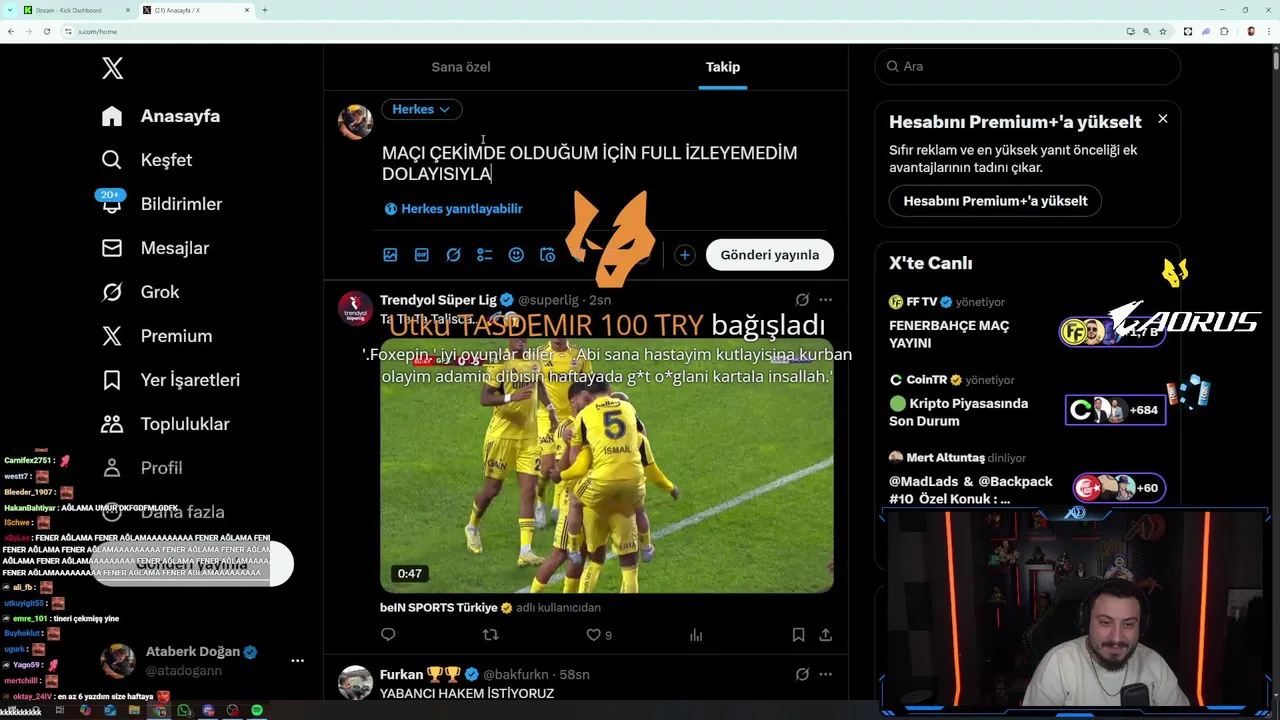Click the Ara search field

[1027, 66]
